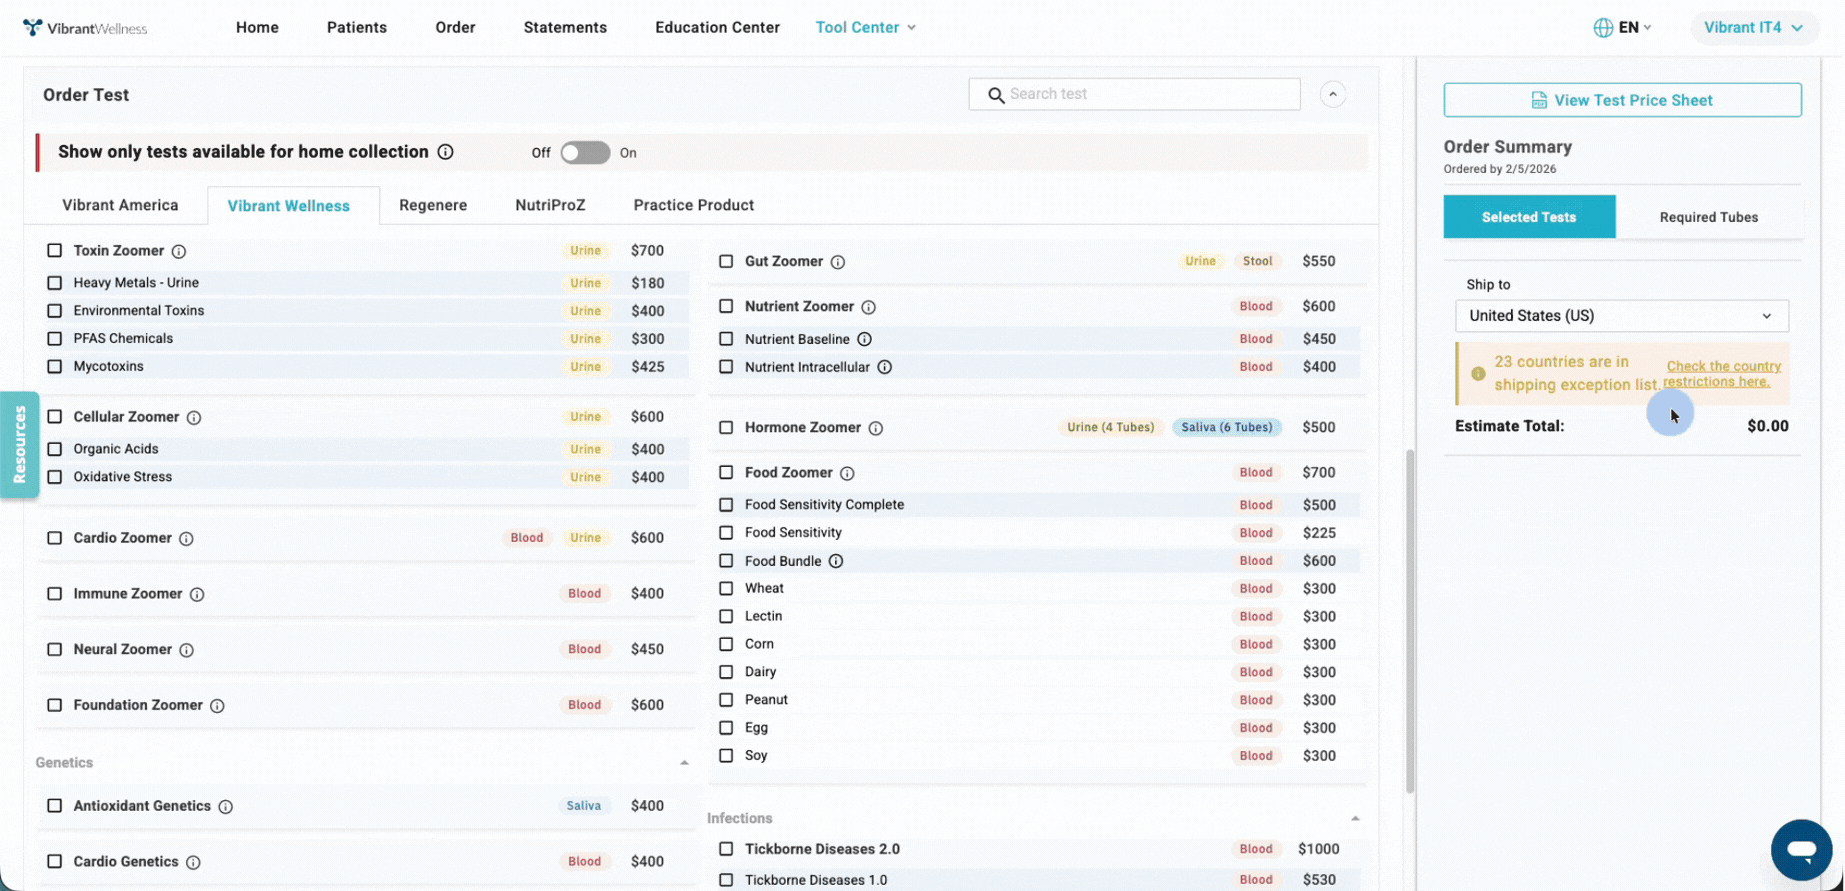
Task: Select the Food Sensitivity Complete checkbox
Action: click(x=726, y=505)
